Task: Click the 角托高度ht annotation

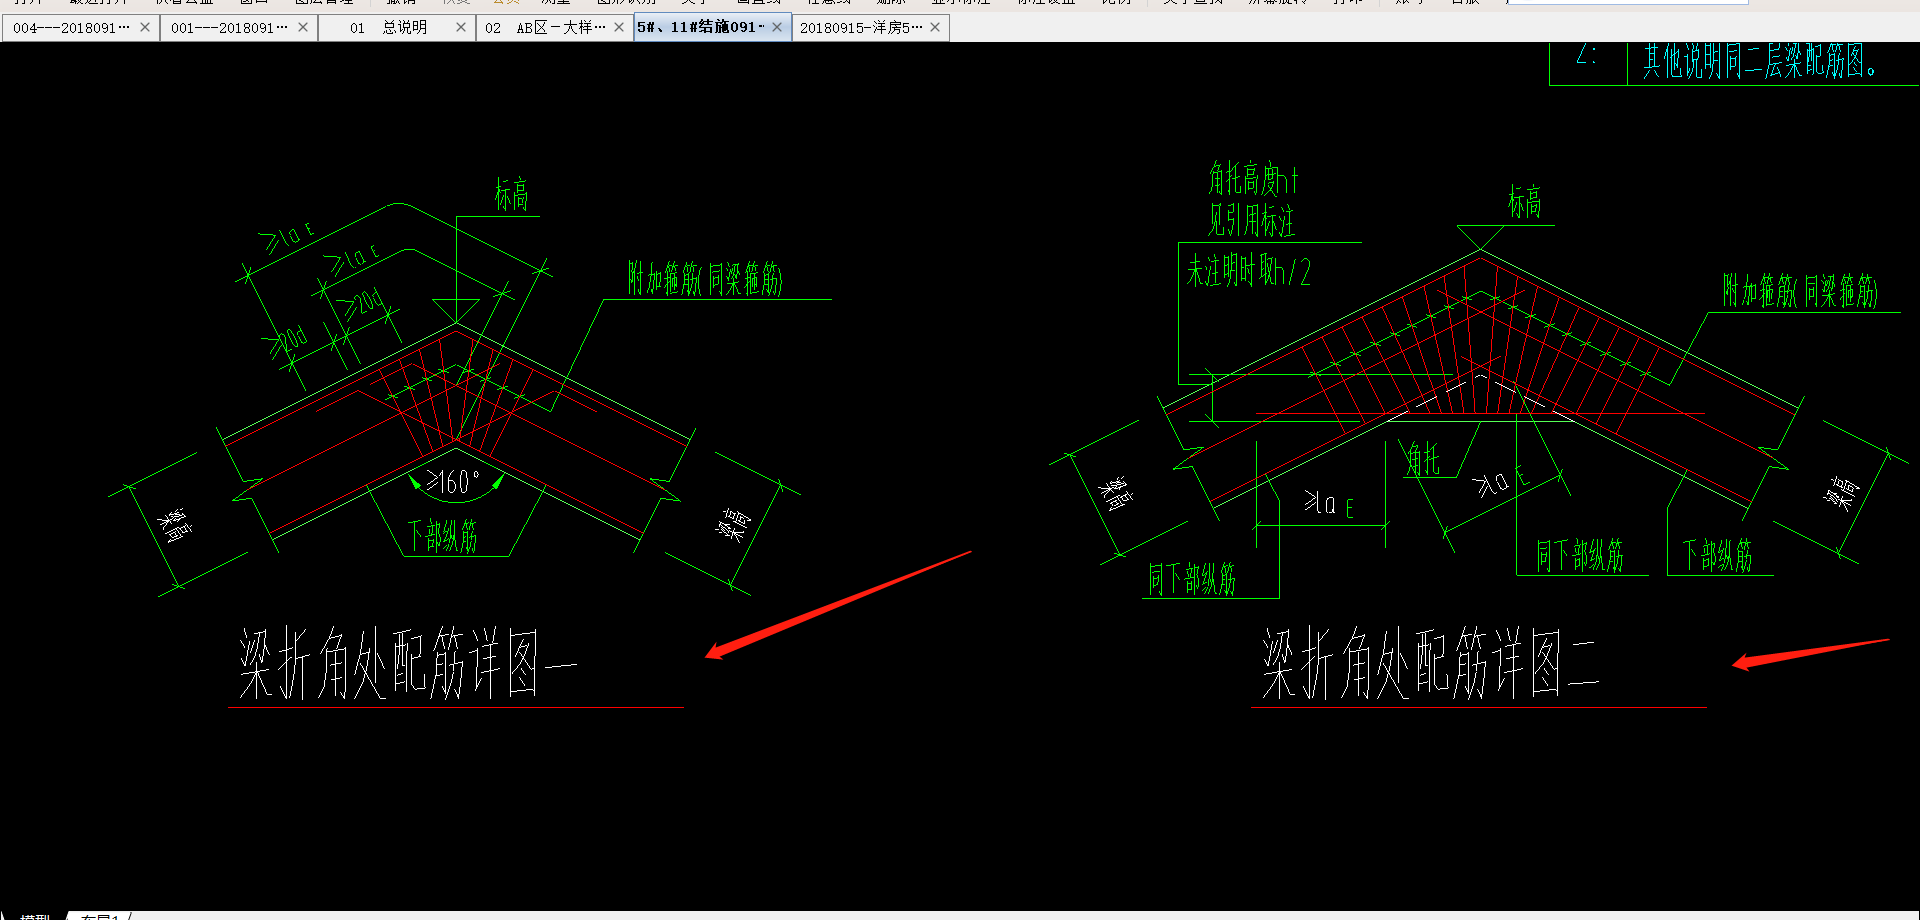Action: pos(1252,180)
